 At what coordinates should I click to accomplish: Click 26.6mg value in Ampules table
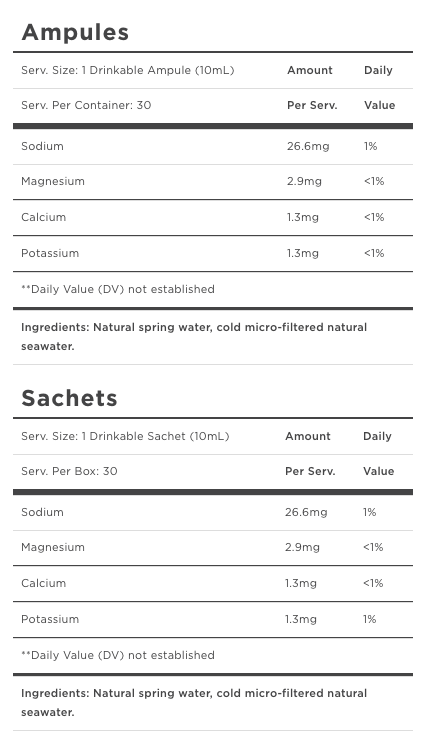pos(308,146)
